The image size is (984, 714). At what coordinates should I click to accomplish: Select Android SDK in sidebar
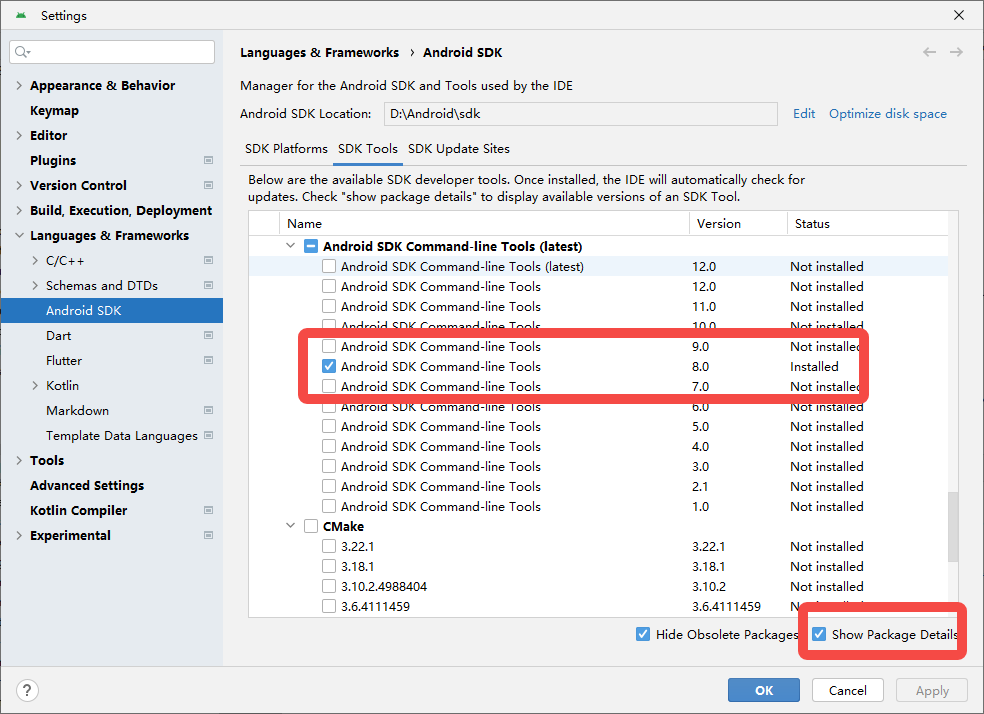[112, 311]
